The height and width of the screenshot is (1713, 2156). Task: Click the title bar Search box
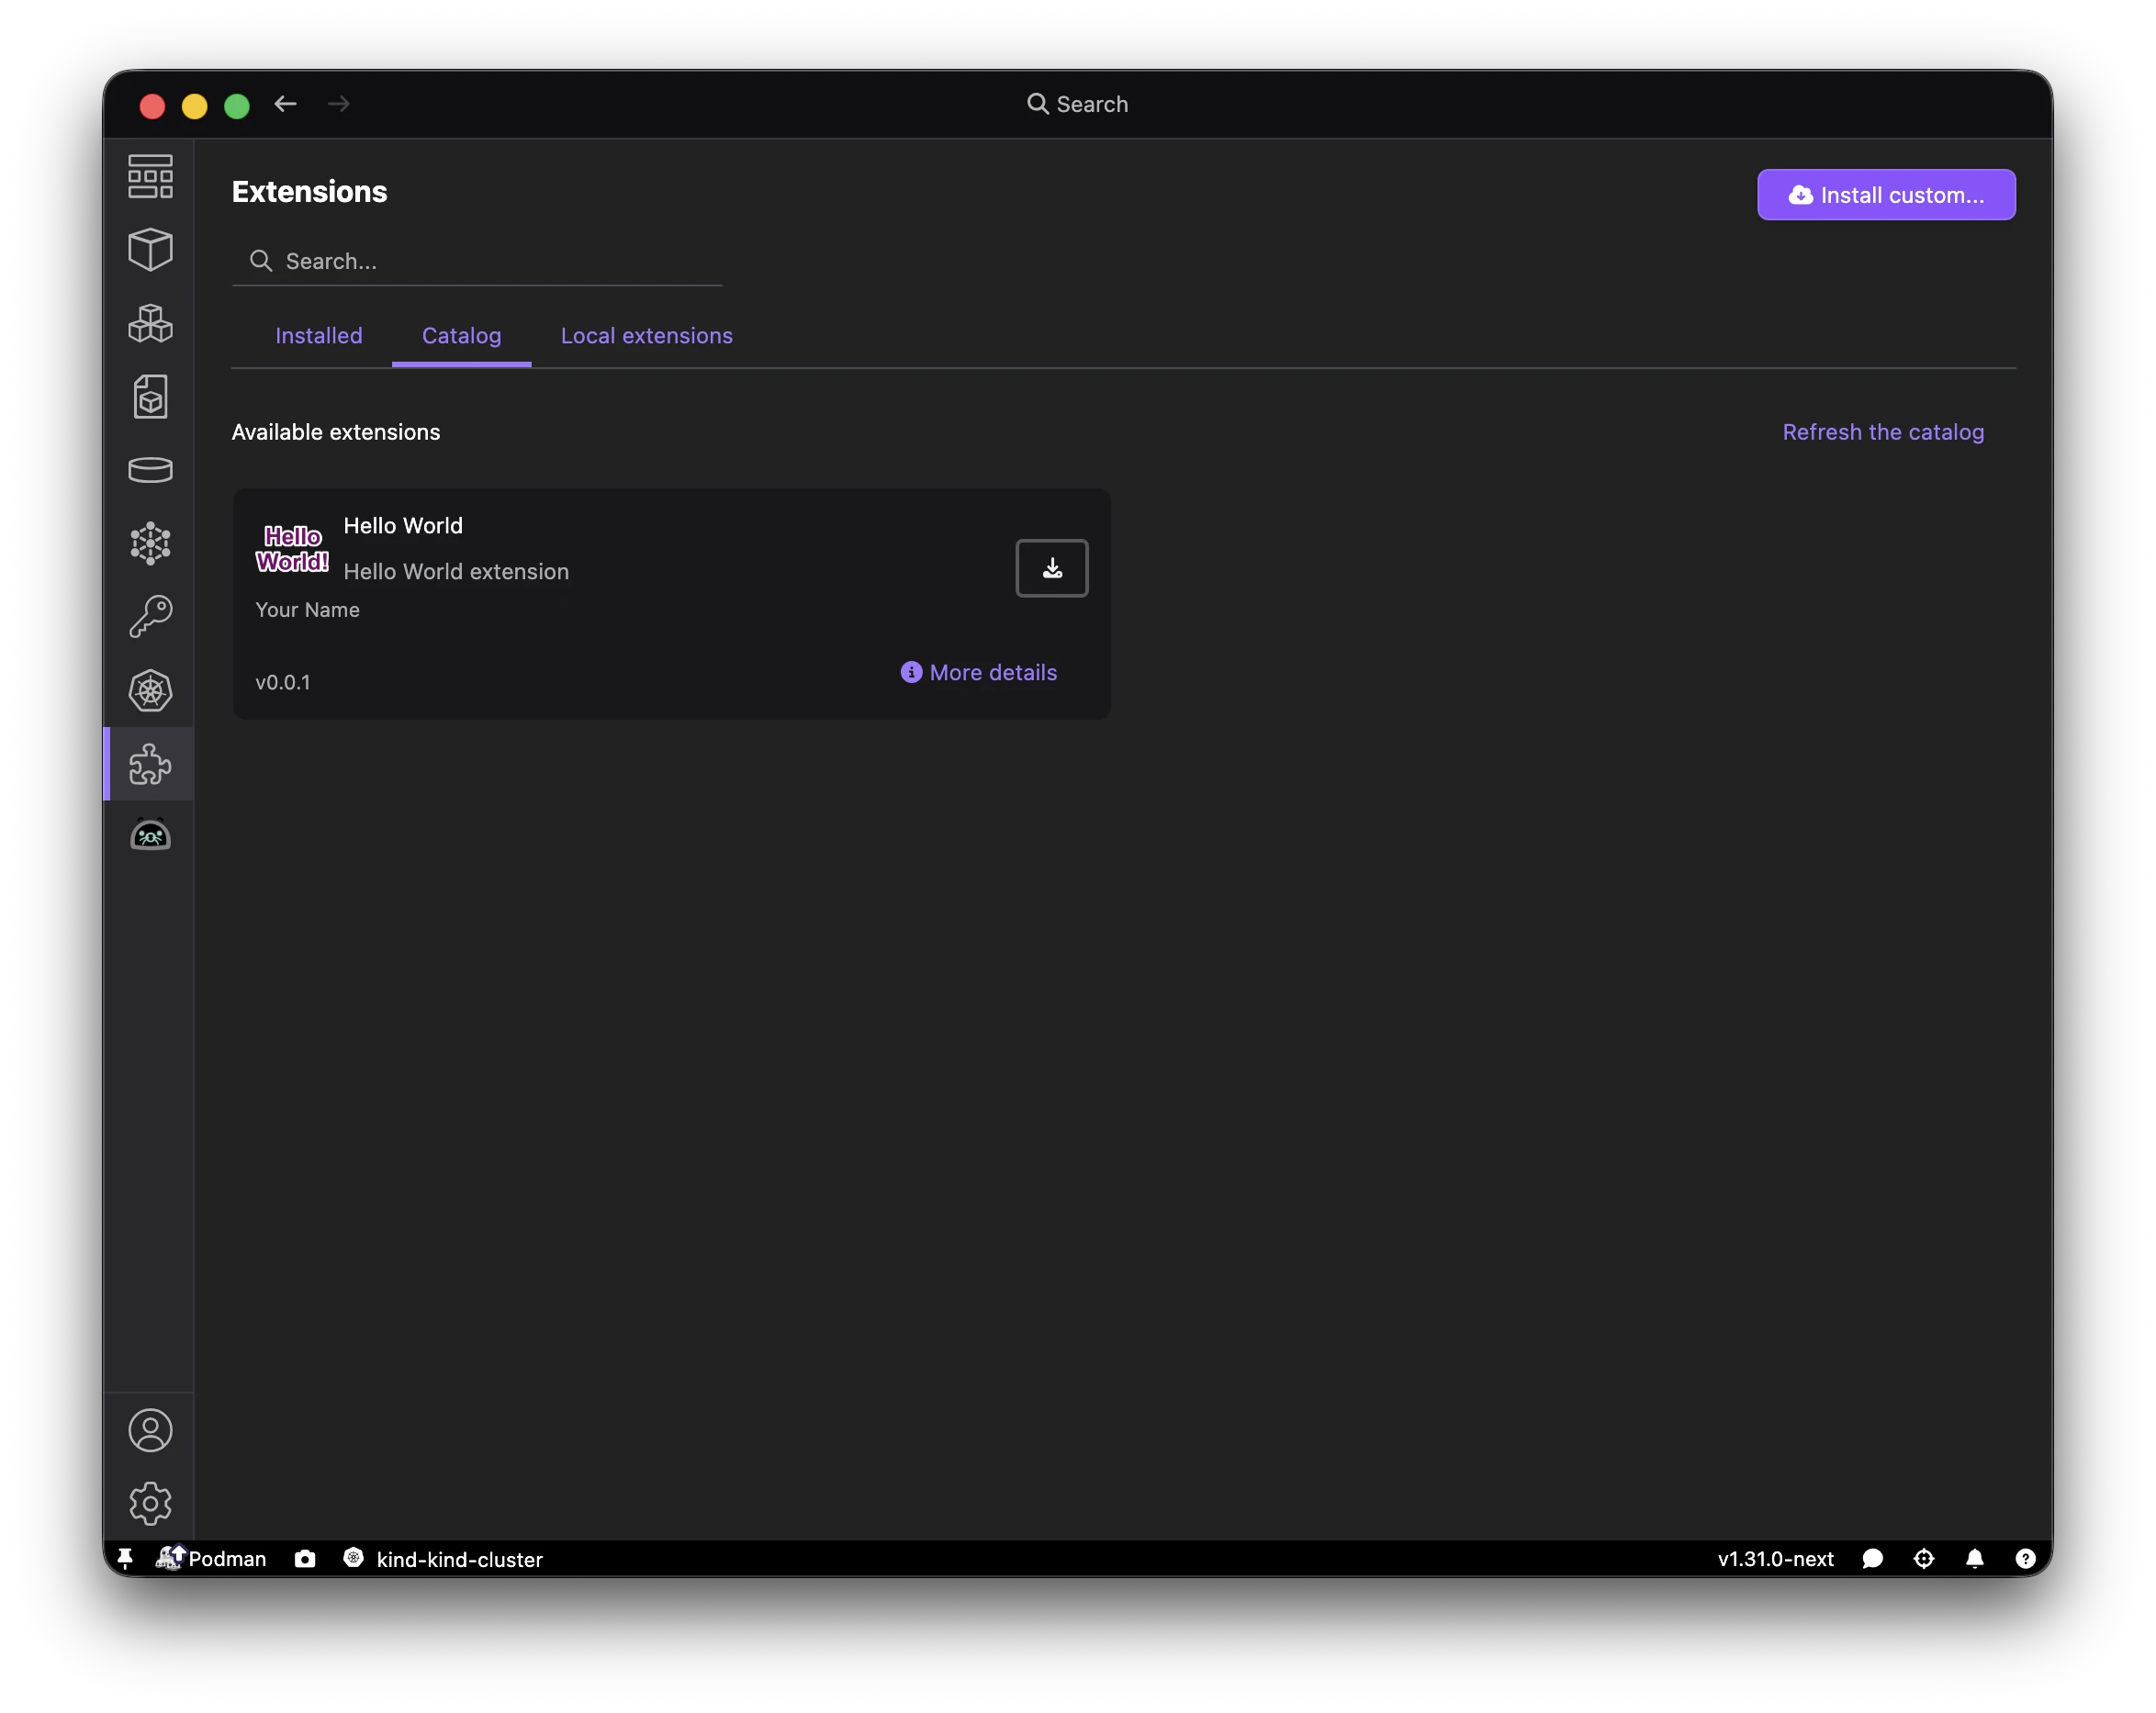(x=1077, y=104)
